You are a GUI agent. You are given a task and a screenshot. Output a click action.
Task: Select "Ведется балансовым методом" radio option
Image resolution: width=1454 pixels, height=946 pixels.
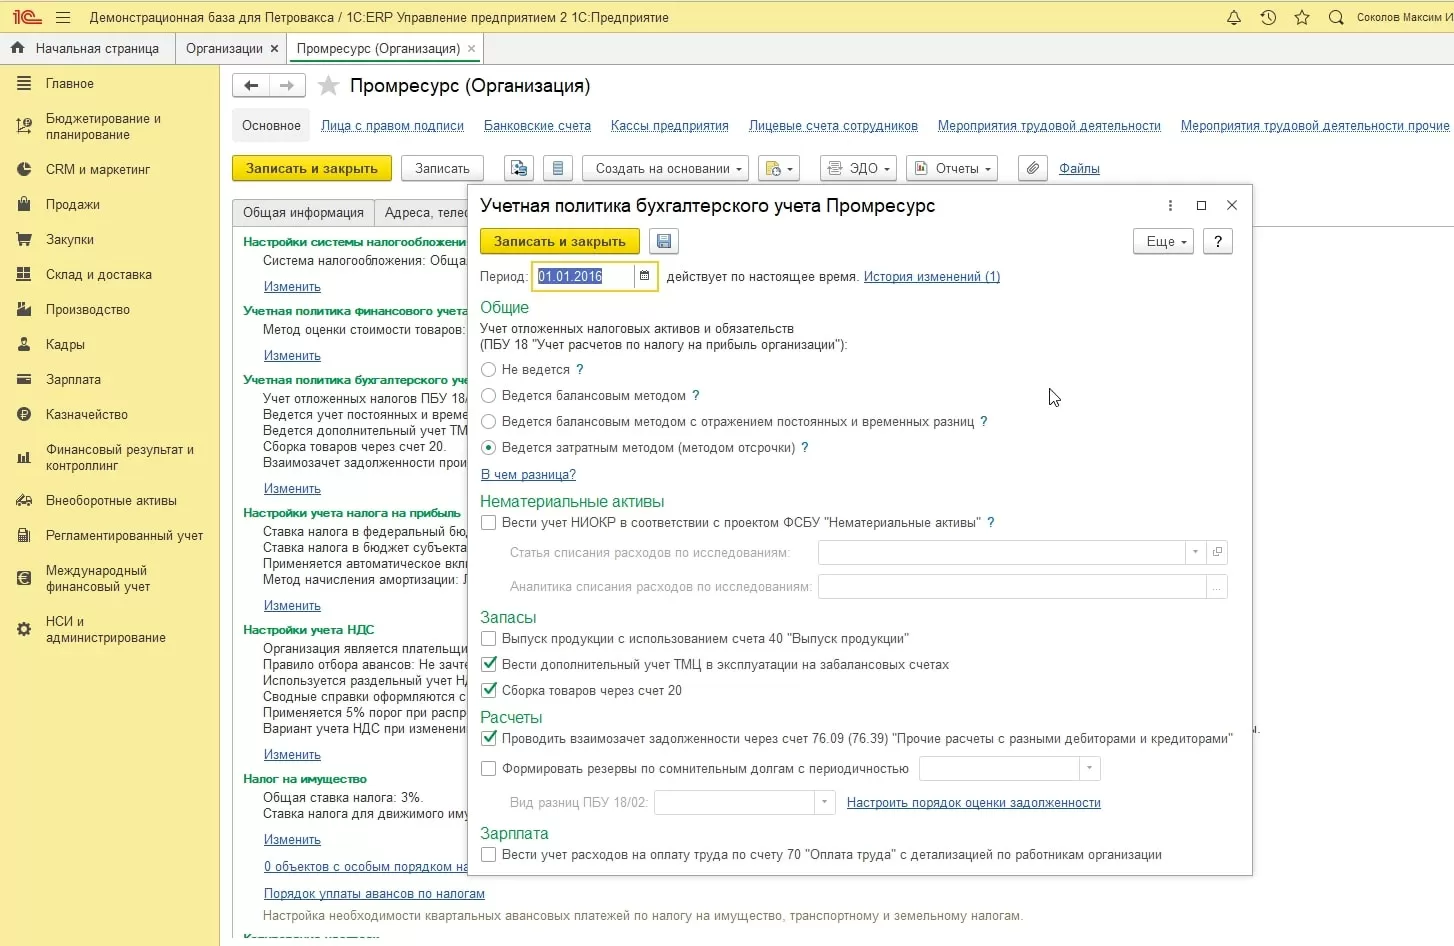(489, 396)
